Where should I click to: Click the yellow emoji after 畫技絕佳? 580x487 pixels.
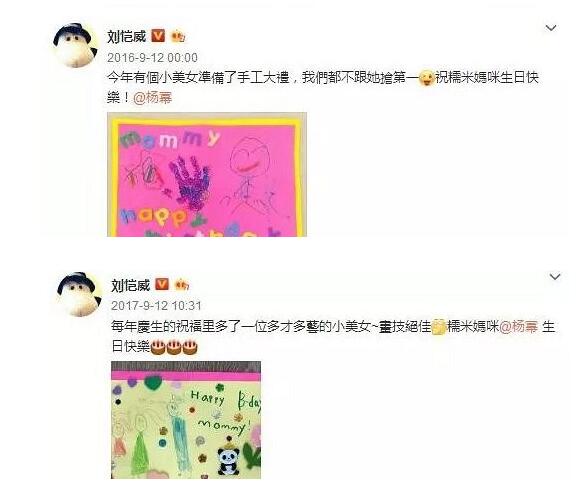tap(439, 327)
